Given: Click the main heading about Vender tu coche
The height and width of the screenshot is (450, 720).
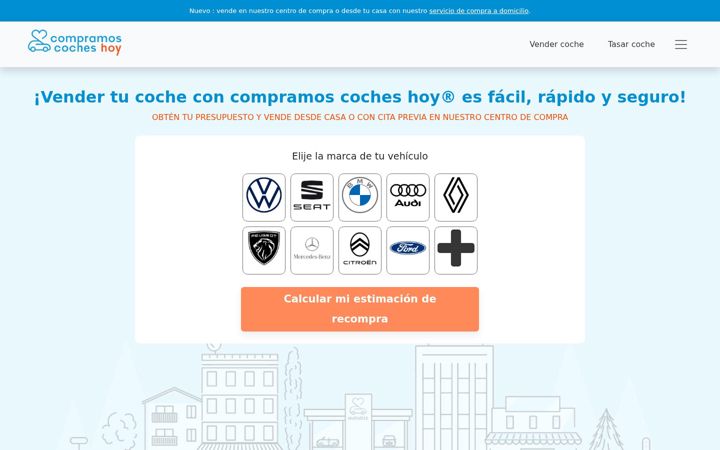Looking at the screenshot, I should pos(360,97).
